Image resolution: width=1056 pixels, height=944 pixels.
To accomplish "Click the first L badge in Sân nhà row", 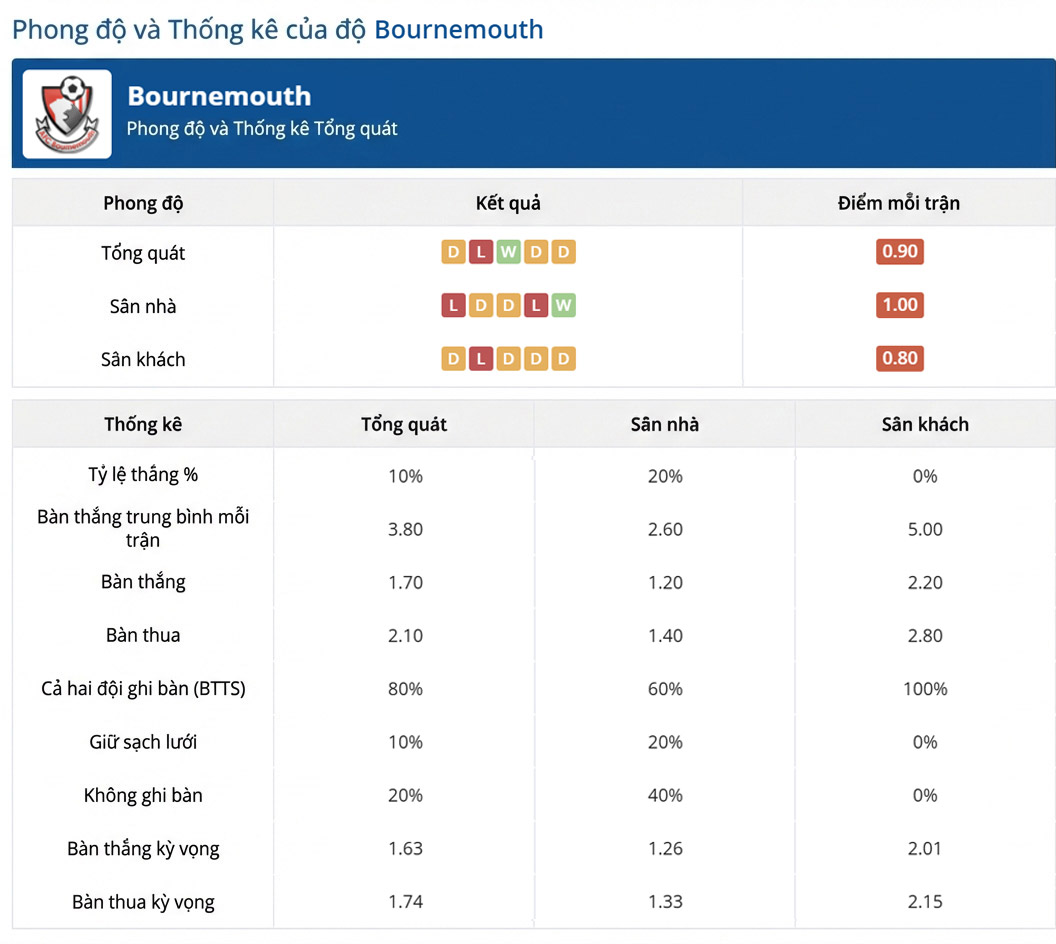I will (453, 305).
